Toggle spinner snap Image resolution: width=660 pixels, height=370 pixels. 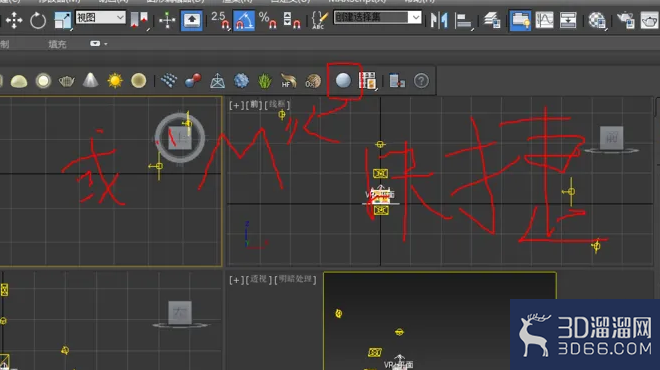point(292,20)
